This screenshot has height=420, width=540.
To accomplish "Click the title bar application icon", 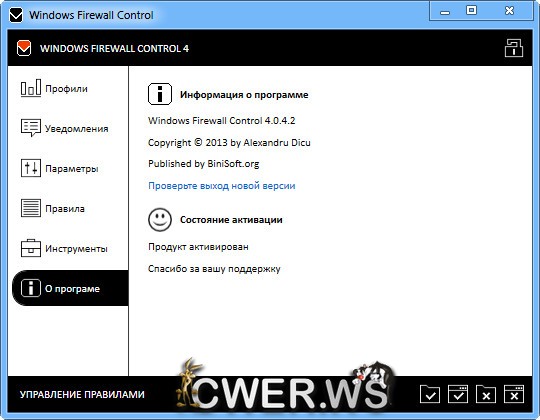I will point(16,15).
